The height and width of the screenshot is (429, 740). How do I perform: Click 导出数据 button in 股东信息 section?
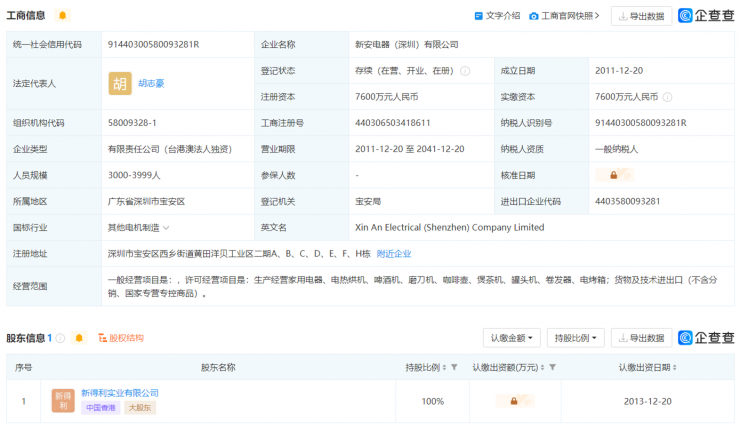(x=641, y=338)
